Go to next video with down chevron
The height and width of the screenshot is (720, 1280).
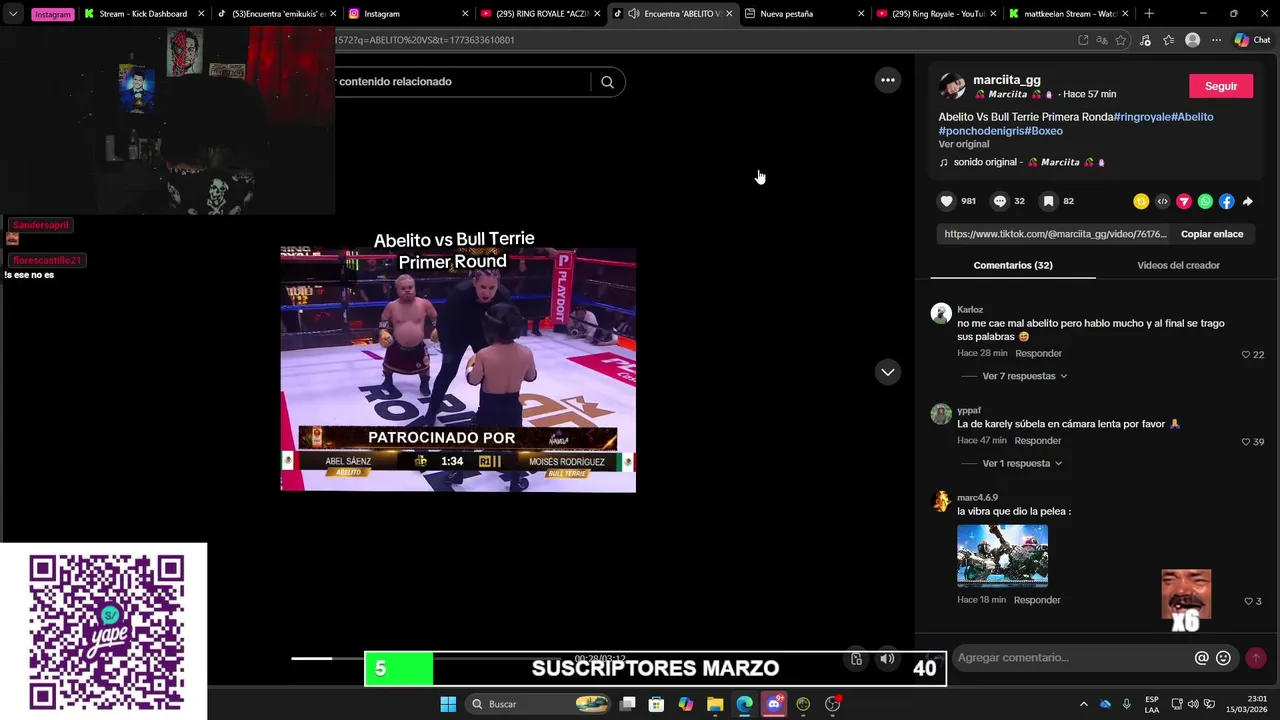coord(888,372)
